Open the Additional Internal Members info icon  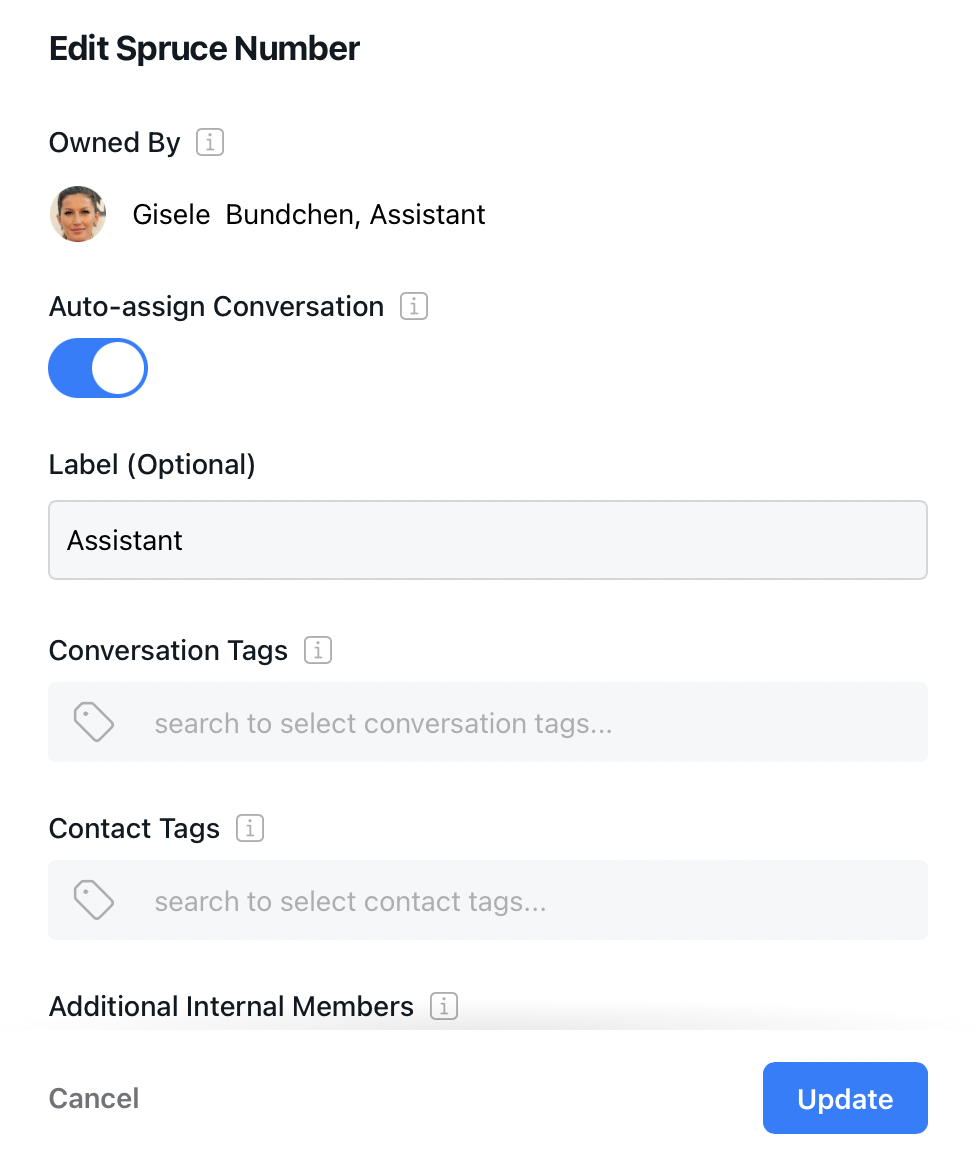click(443, 1006)
